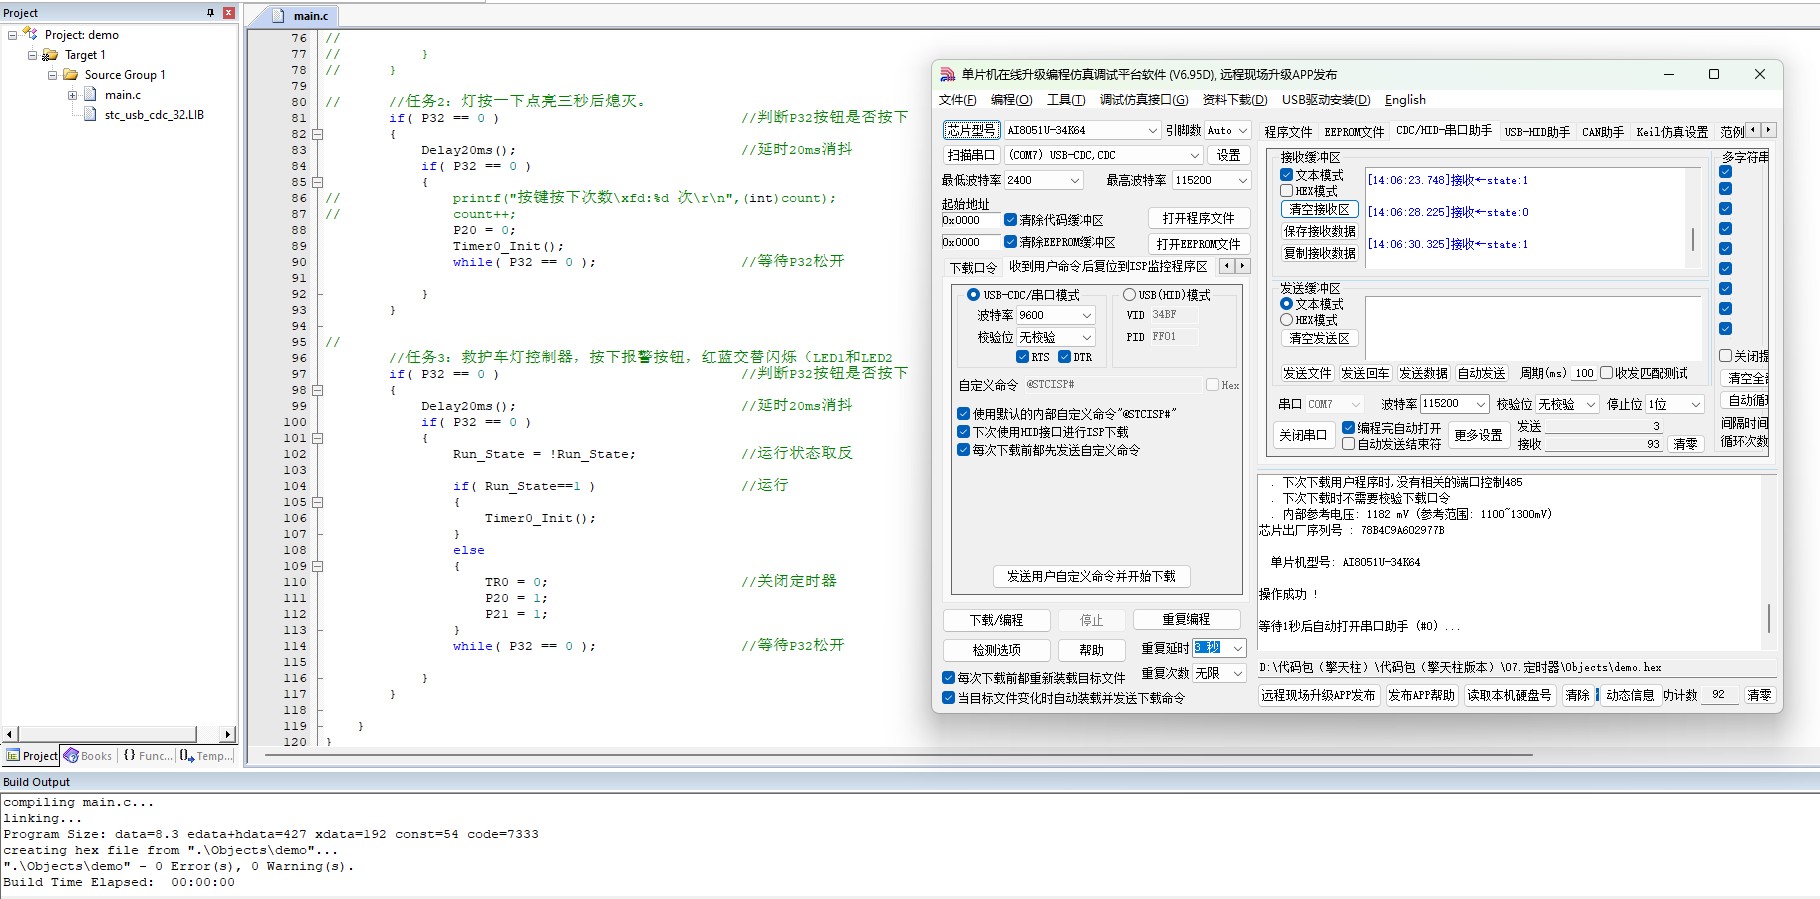Click the pin icon of the Project panel

point(210,13)
